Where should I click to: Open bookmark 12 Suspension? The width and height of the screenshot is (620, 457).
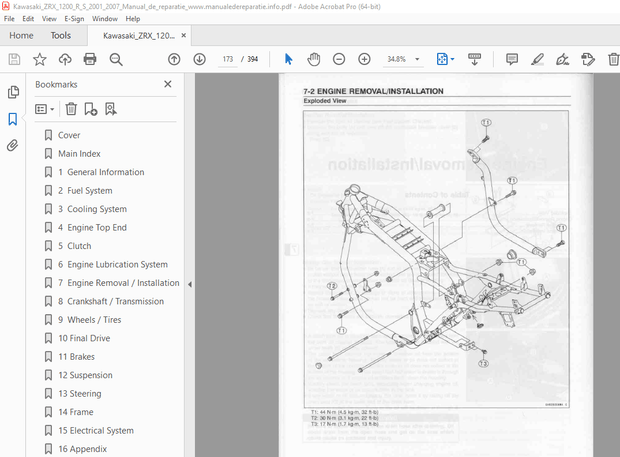[x=85, y=375]
